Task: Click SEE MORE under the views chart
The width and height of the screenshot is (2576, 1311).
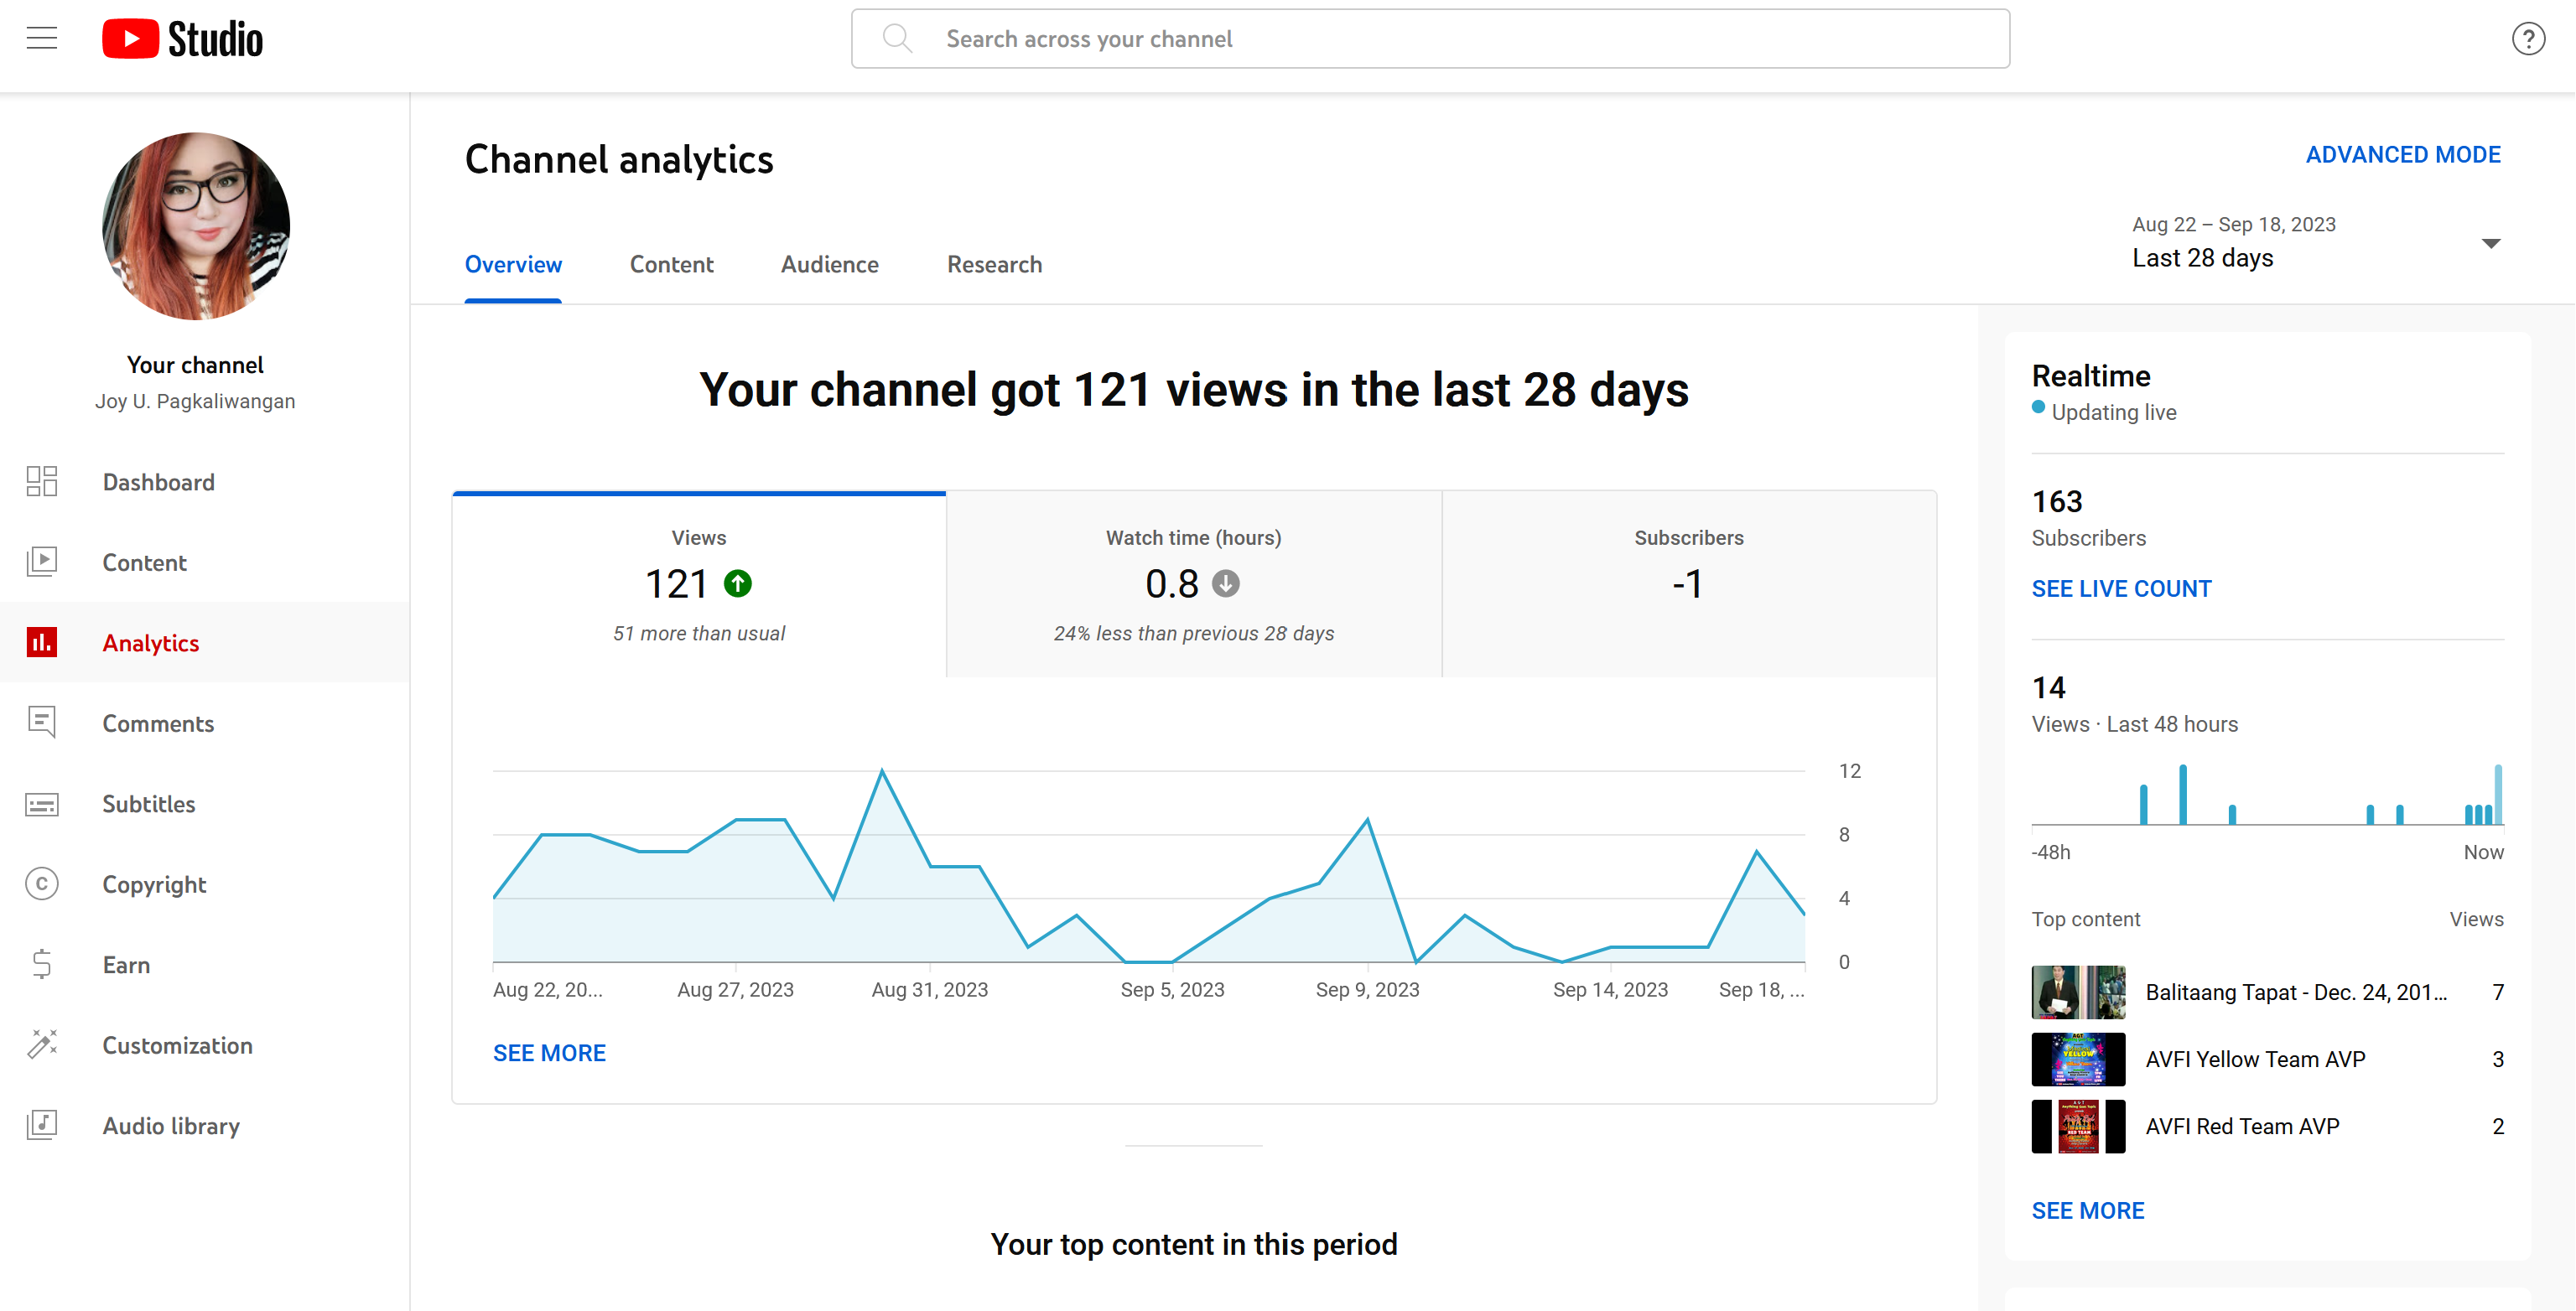Action: 549,1052
